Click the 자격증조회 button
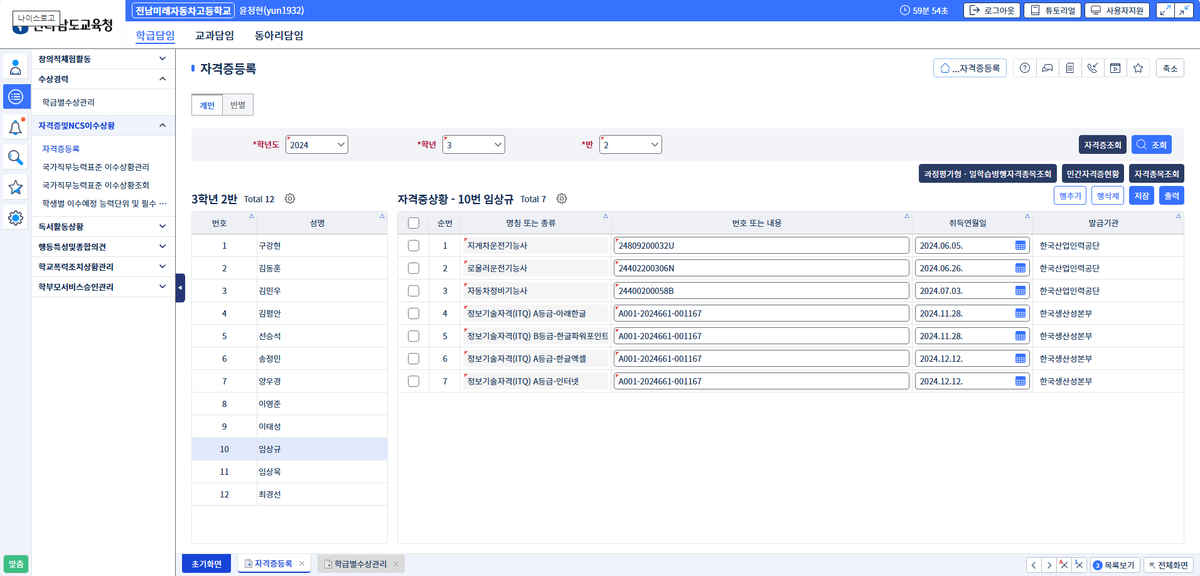The width and height of the screenshot is (1200, 576). 1103,145
